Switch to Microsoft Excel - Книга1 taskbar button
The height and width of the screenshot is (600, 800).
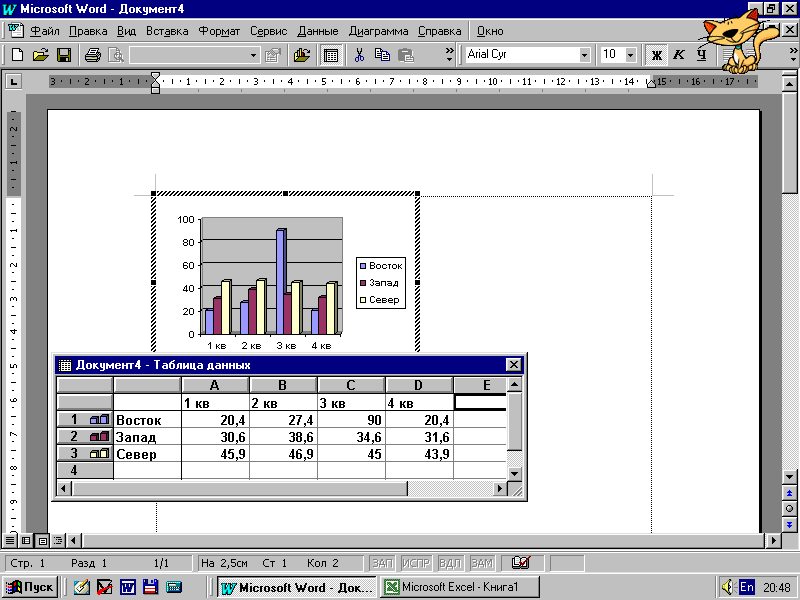tap(459, 587)
